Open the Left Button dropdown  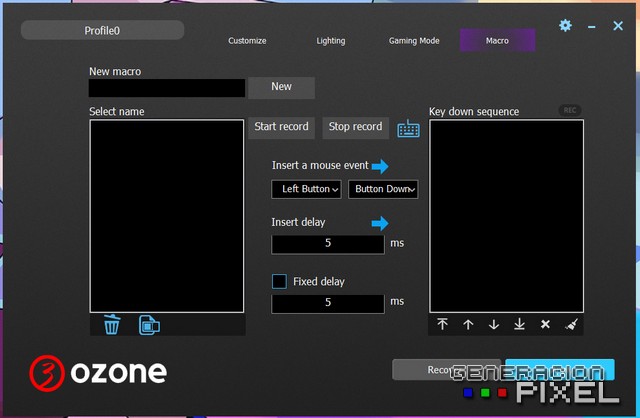(307, 189)
